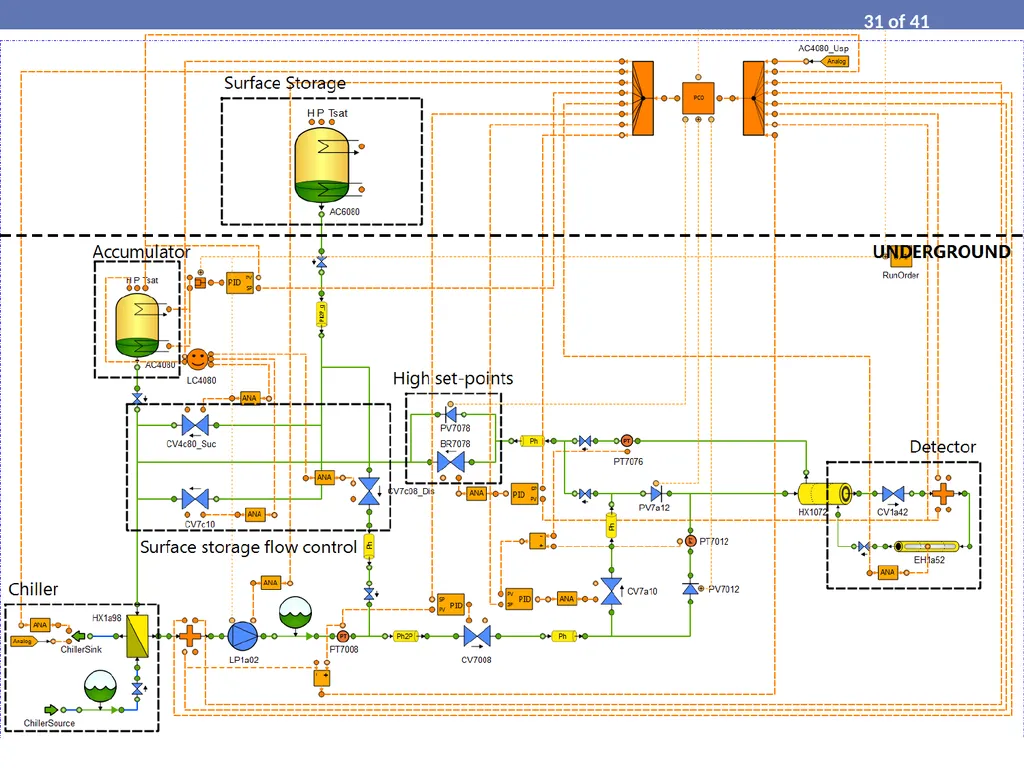Image resolution: width=1024 pixels, height=768 pixels.
Task: Select the LP1a02 pump
Action: tap(242, 636)
